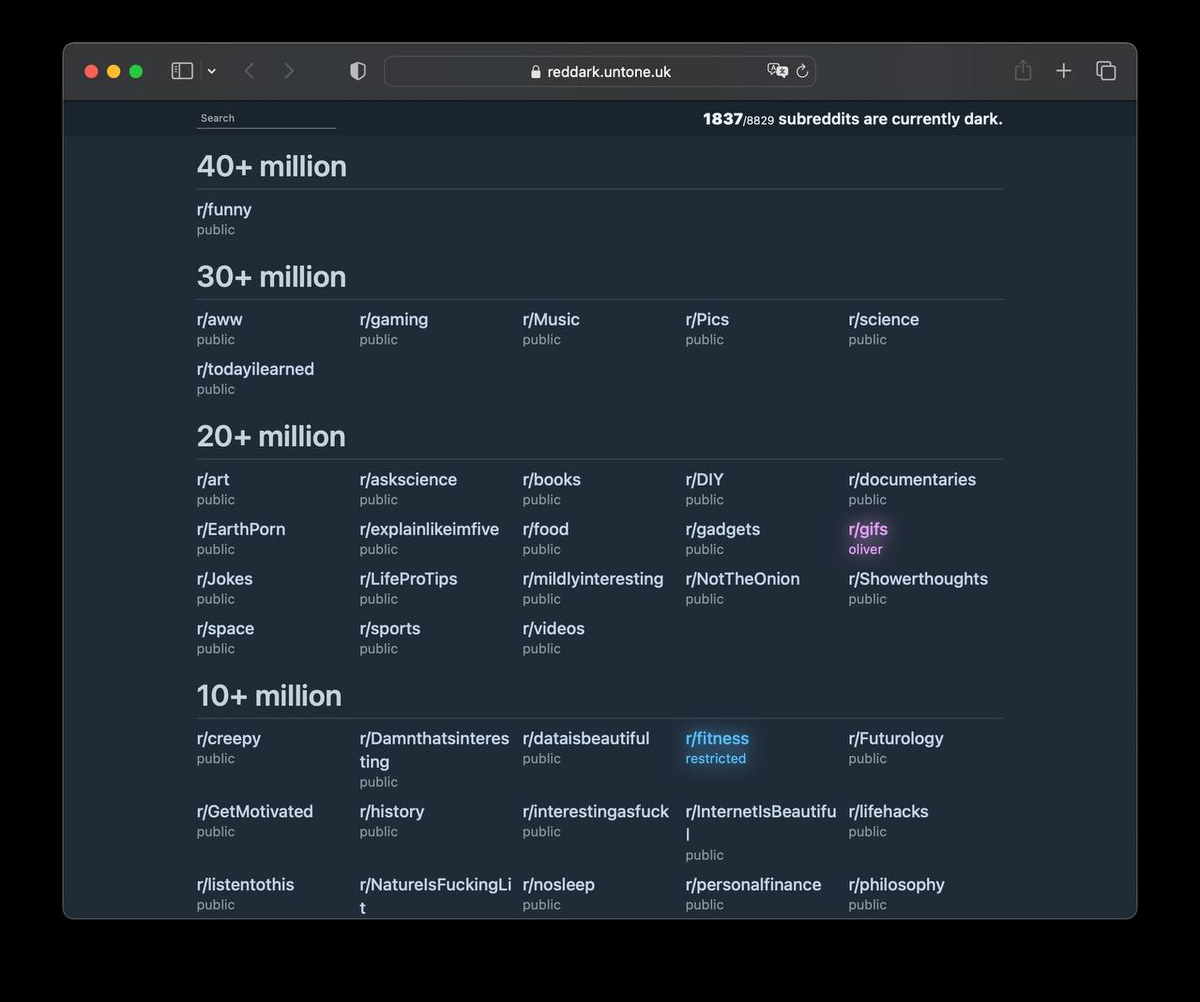Click the '40+ million' heading
The width and height of the screenshot is (1200, 1002).
(272, 166)
